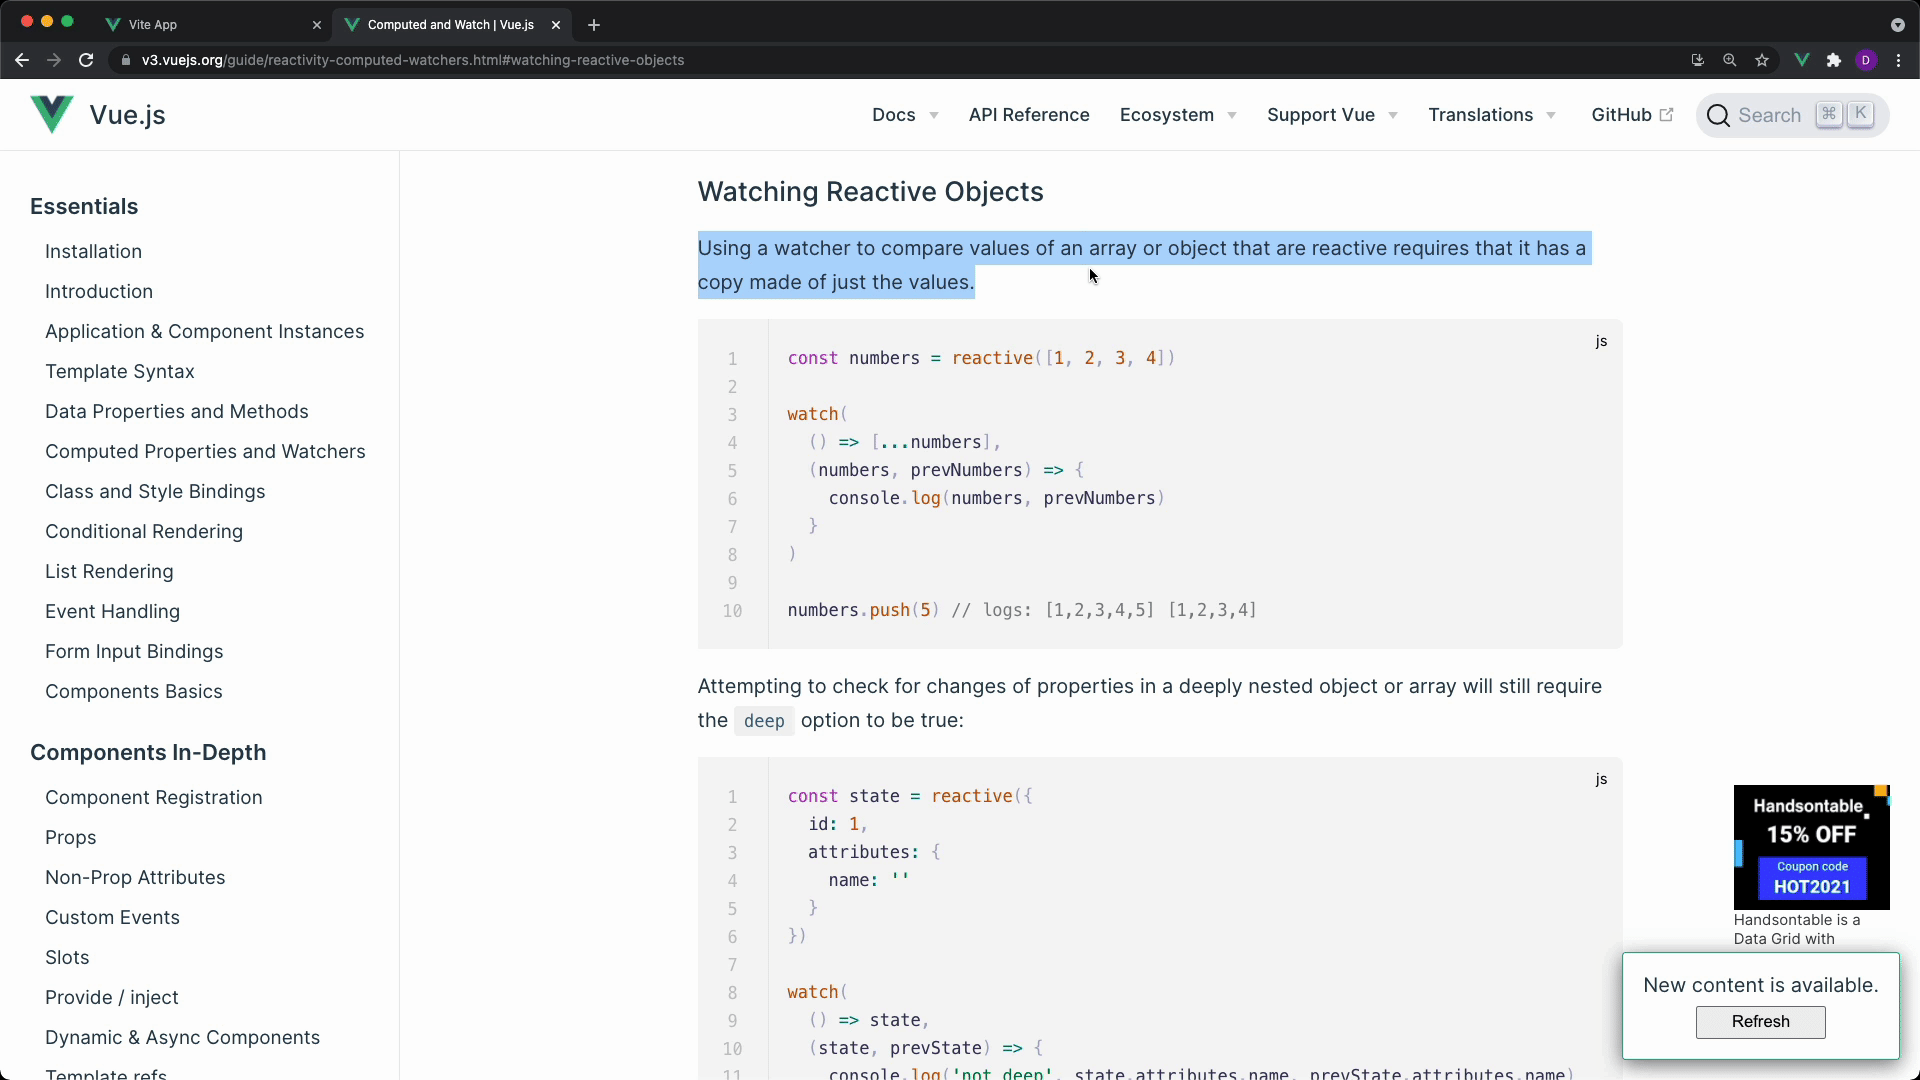Open a new browser tab with plus
1920x1080 pixels.
pyautogui.click(x=594, y=25)
